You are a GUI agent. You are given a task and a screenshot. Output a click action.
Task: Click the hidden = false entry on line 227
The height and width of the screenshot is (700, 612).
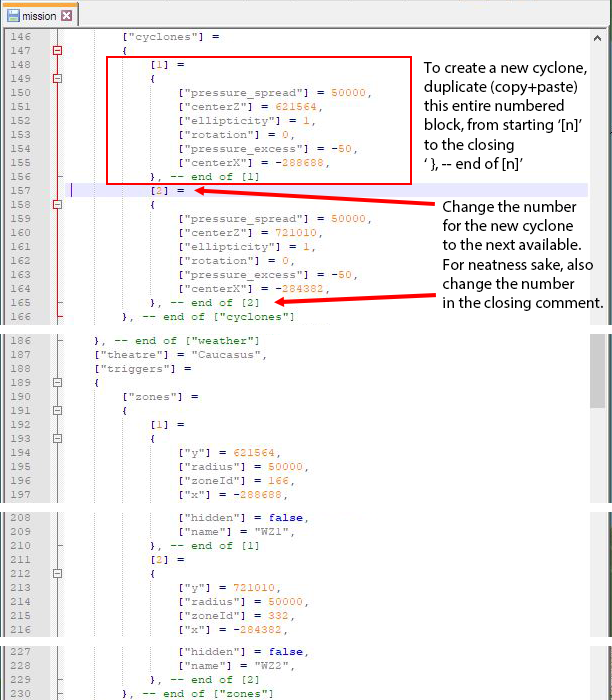pyautogui.click(x=243, y=652)
